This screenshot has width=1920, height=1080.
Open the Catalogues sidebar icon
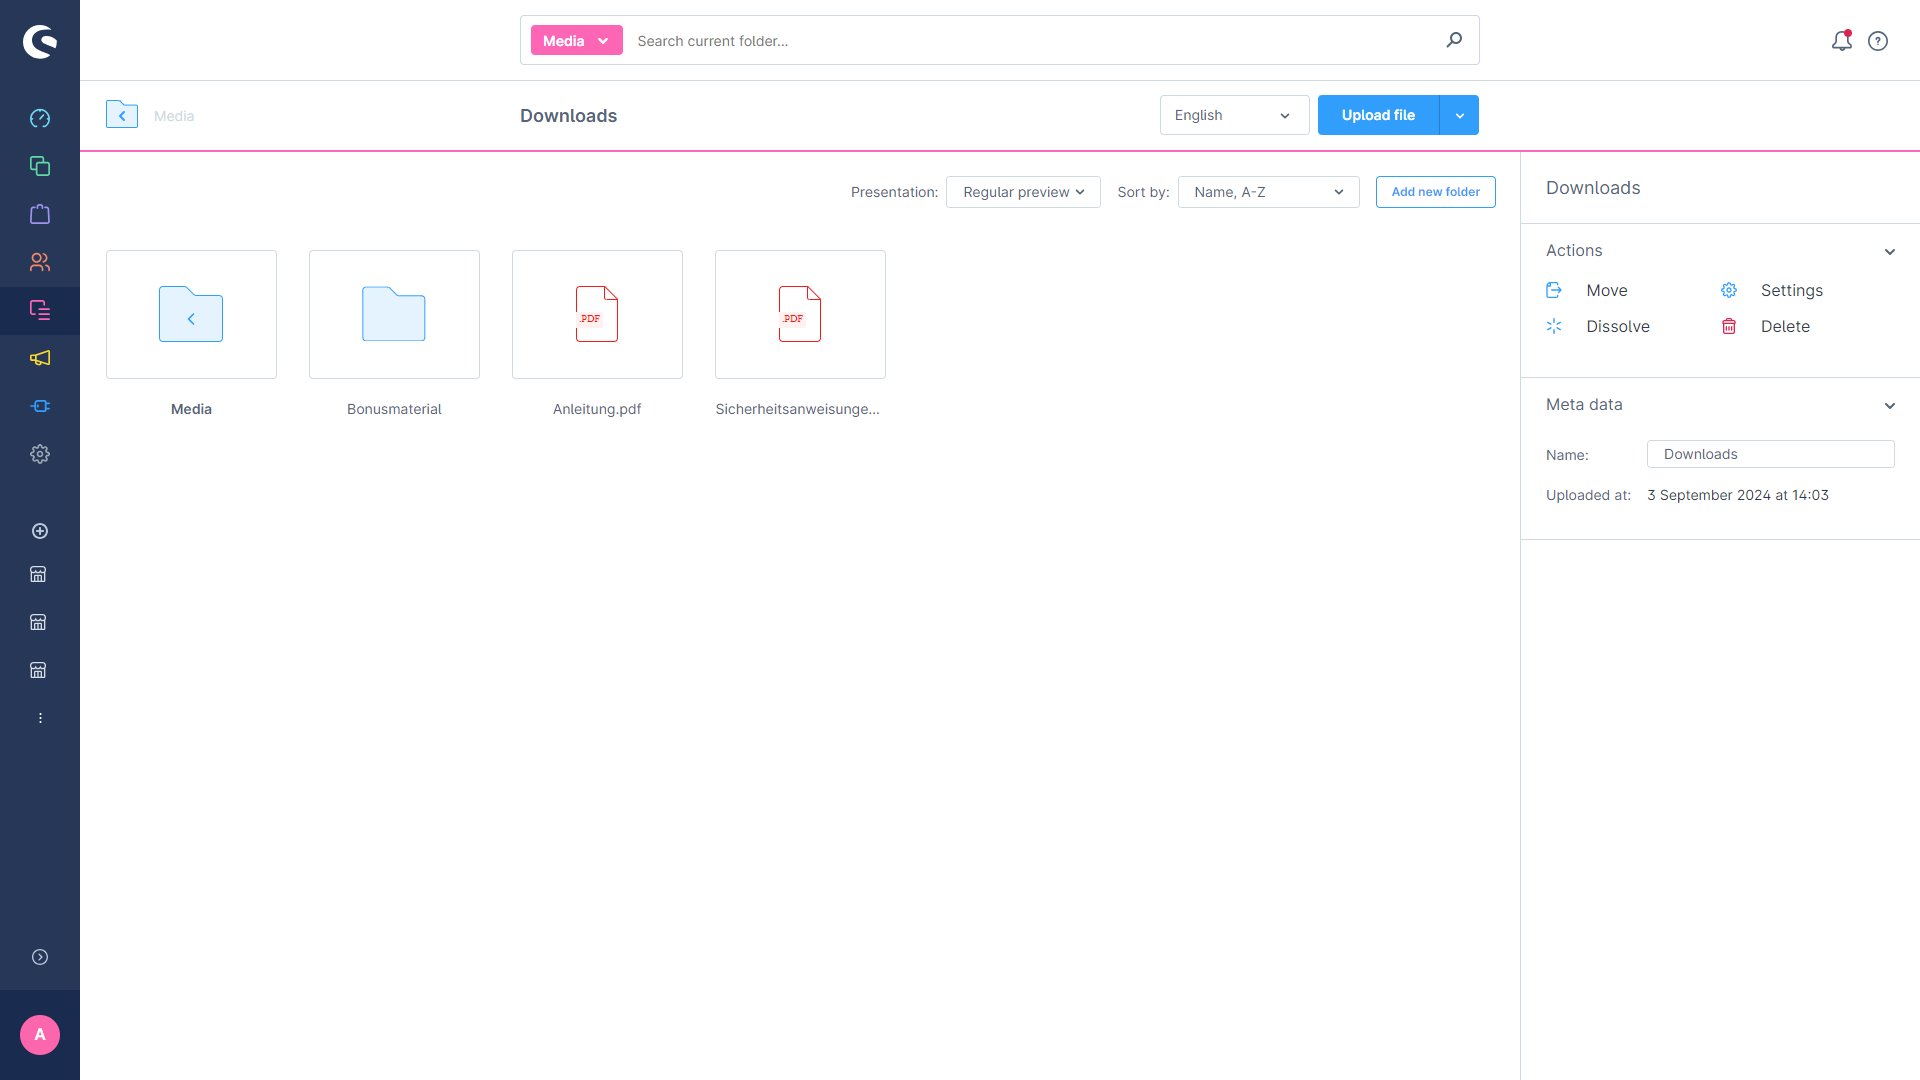[x=40, y=166]
